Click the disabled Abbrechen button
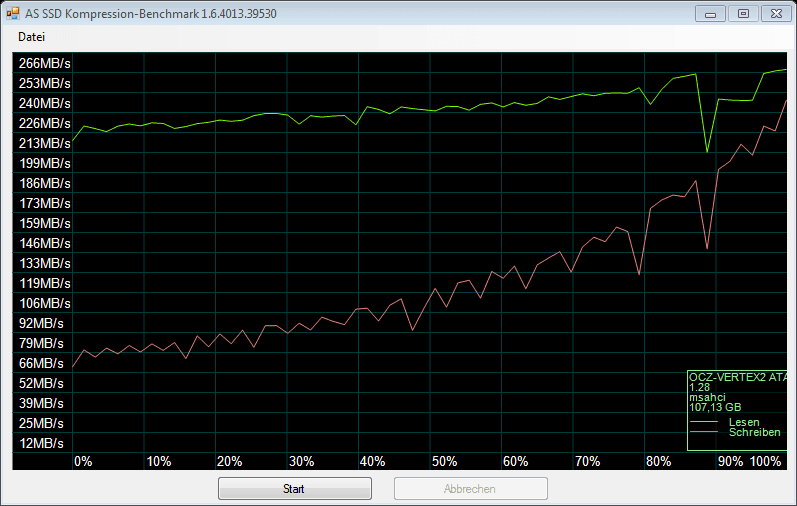 click(471, 489)
